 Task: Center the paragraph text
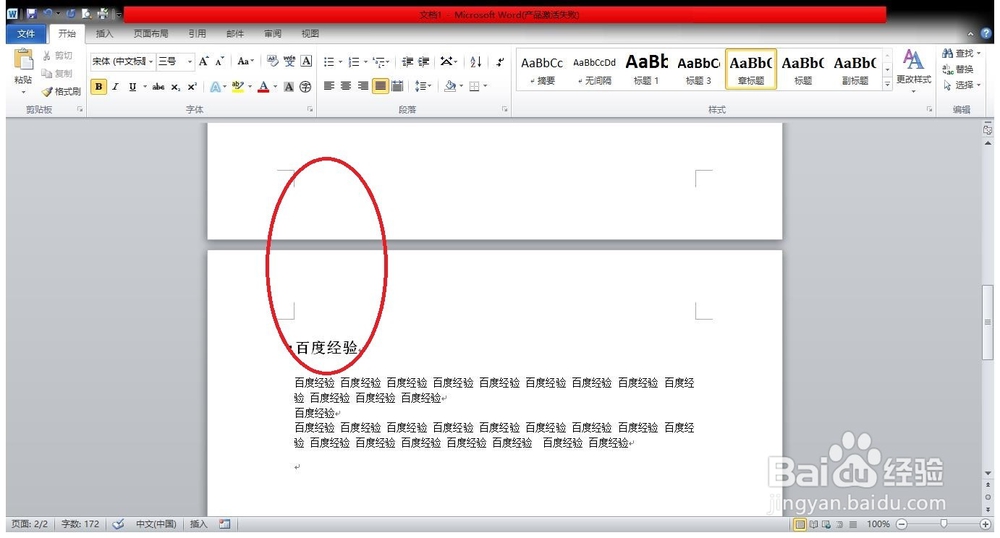point(346,86)
